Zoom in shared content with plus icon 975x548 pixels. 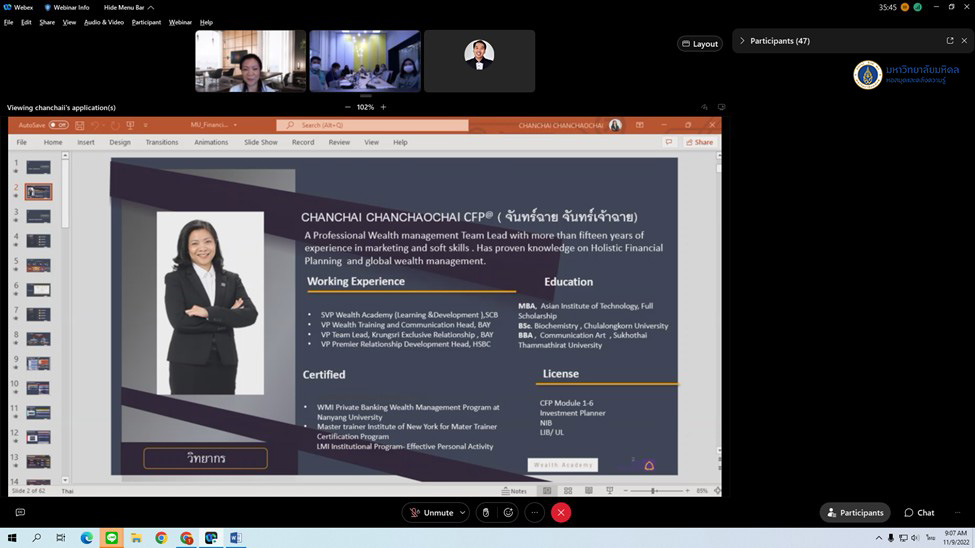[383, 107]
